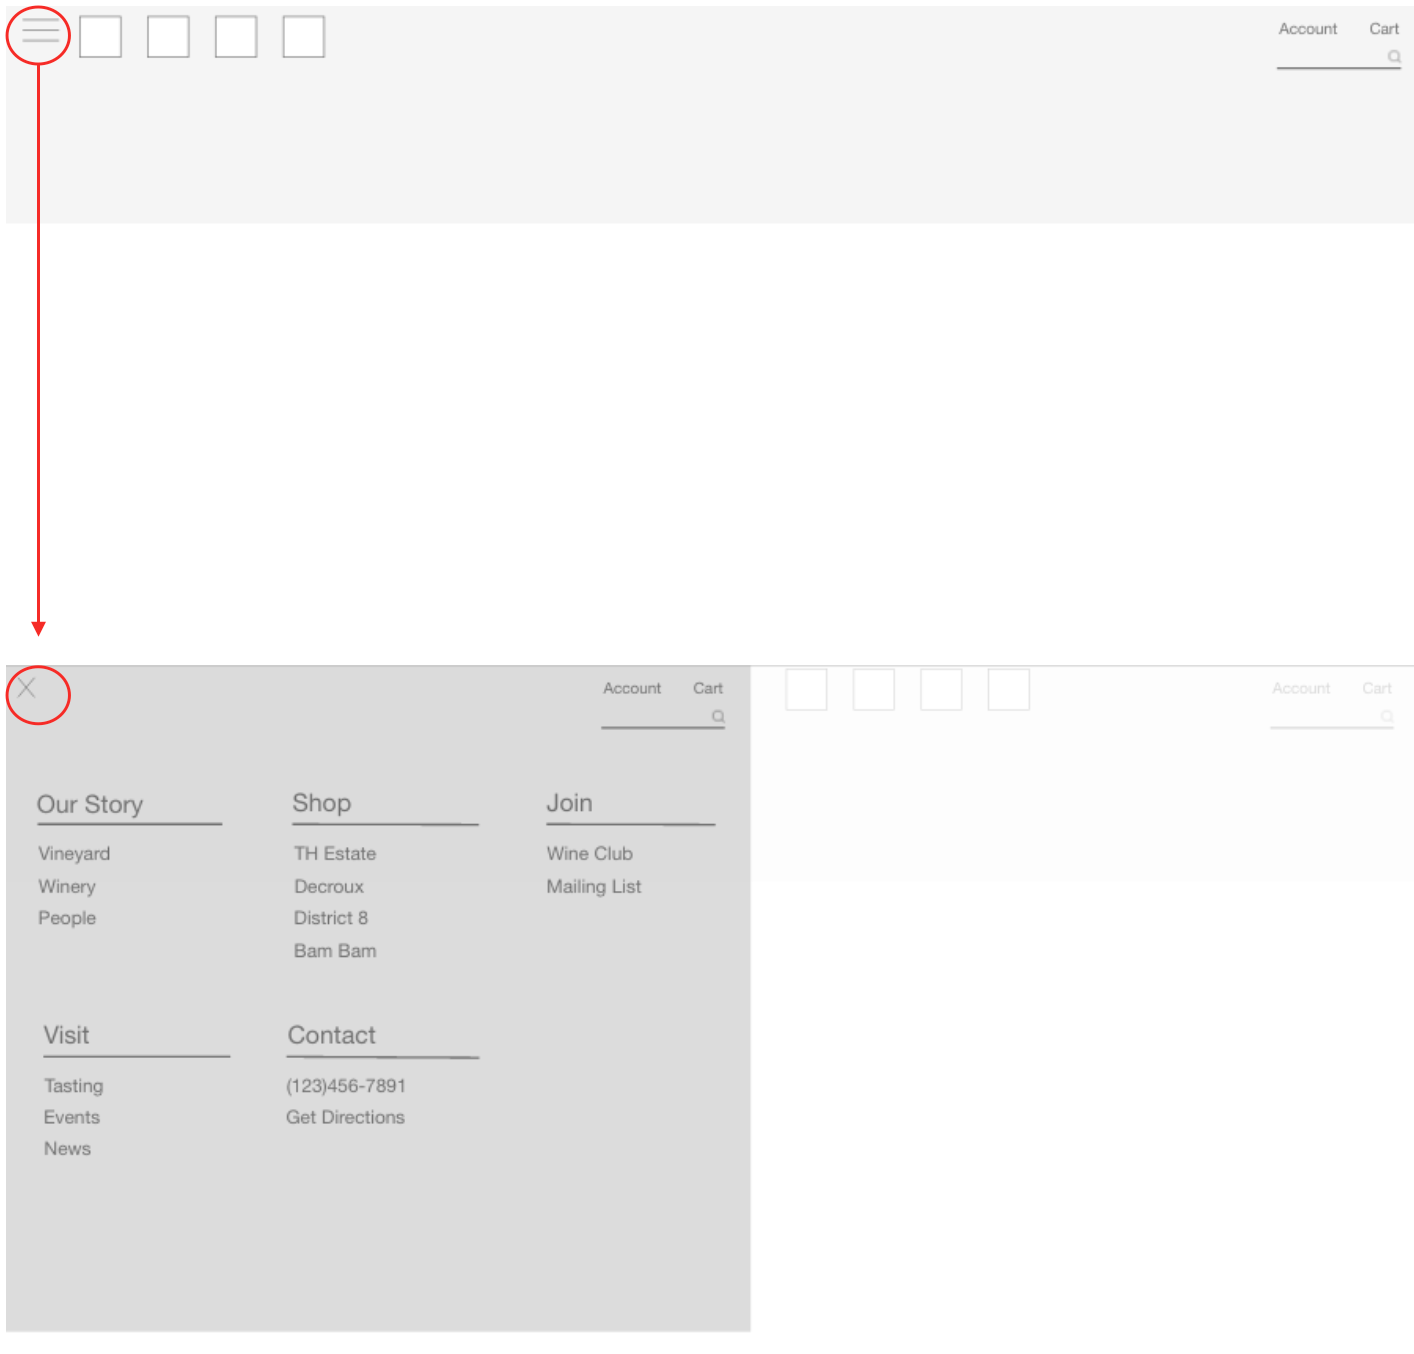Close the menu with the X icon
Viewport: 1414px width, 1354px height.
coord(27,688)
